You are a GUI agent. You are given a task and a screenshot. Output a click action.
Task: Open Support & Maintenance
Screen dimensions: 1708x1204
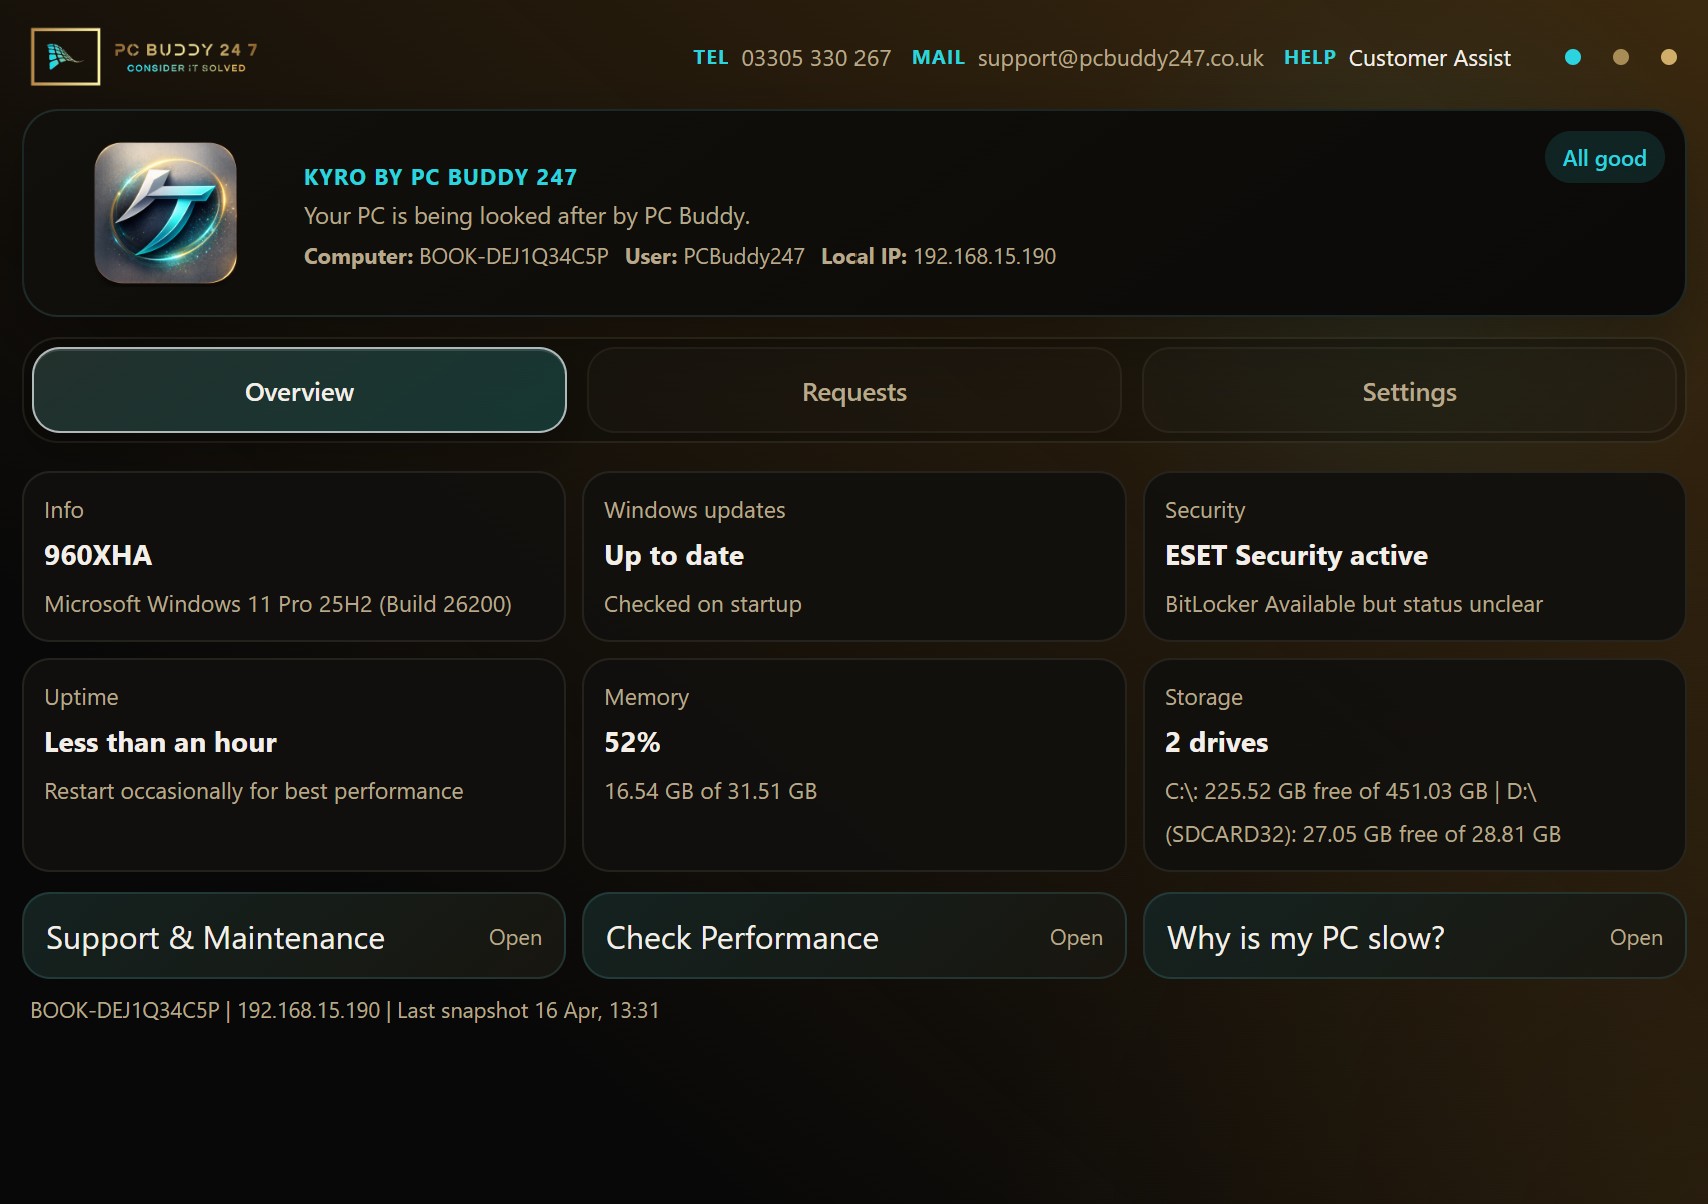point(294,937)
